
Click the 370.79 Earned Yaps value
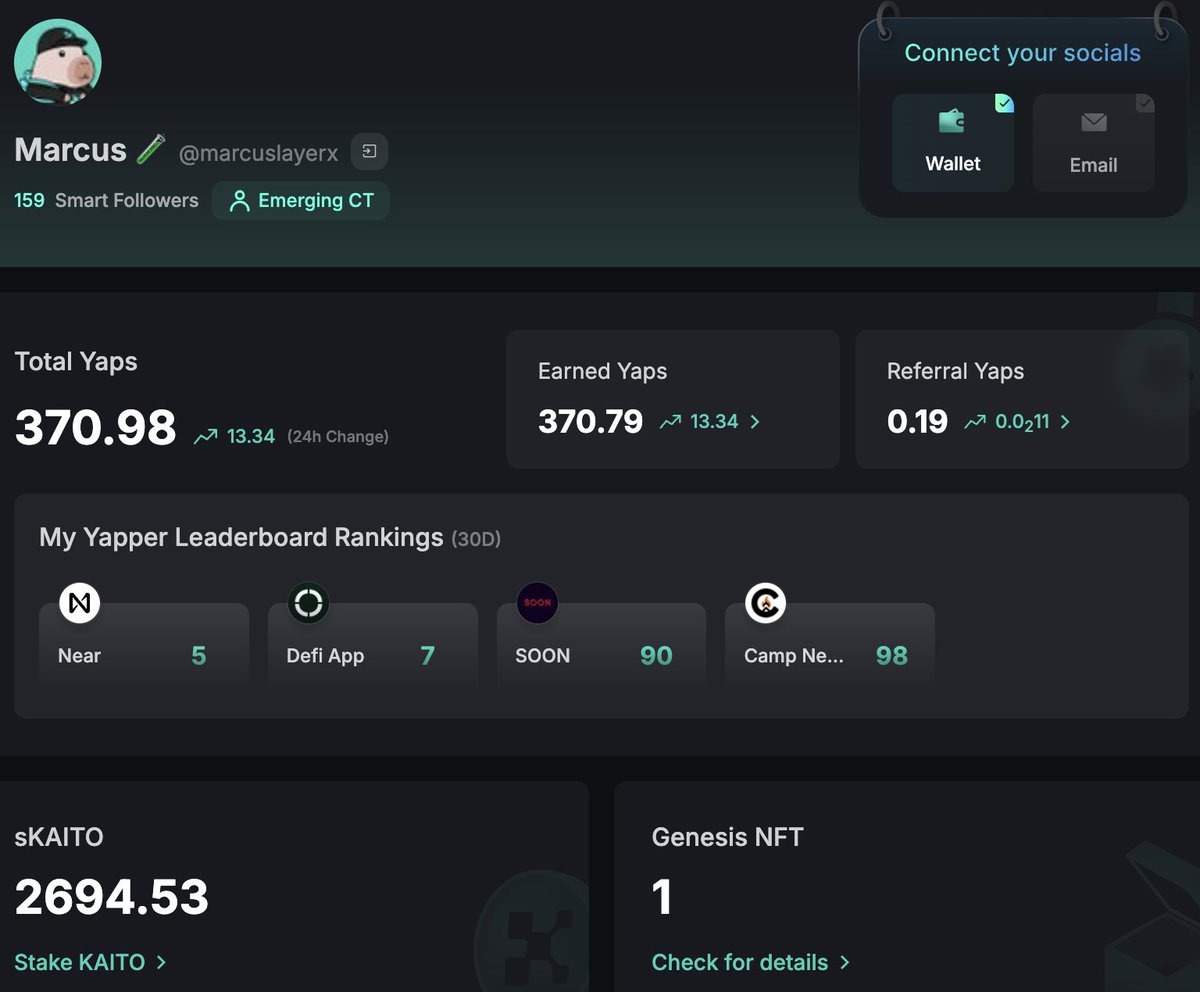coord(590,421)
